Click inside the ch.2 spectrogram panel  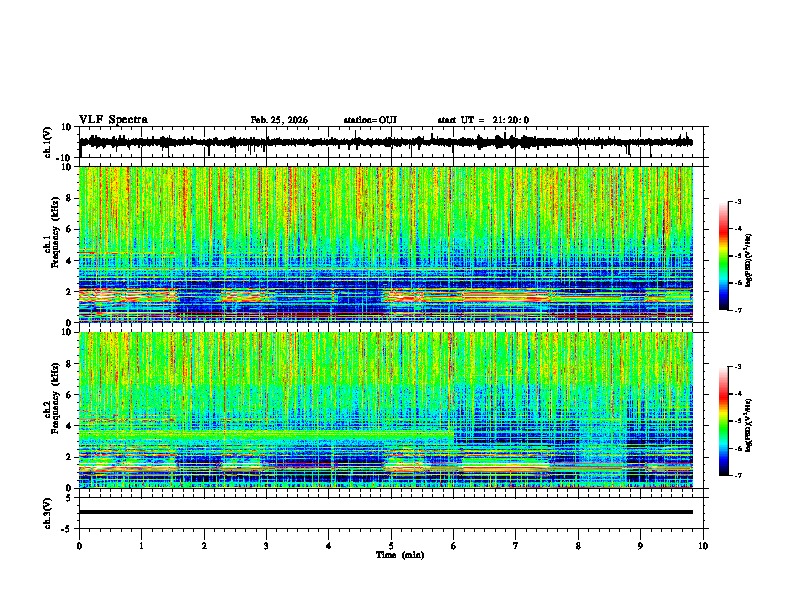pyautogui.click(x=385, y=410)
